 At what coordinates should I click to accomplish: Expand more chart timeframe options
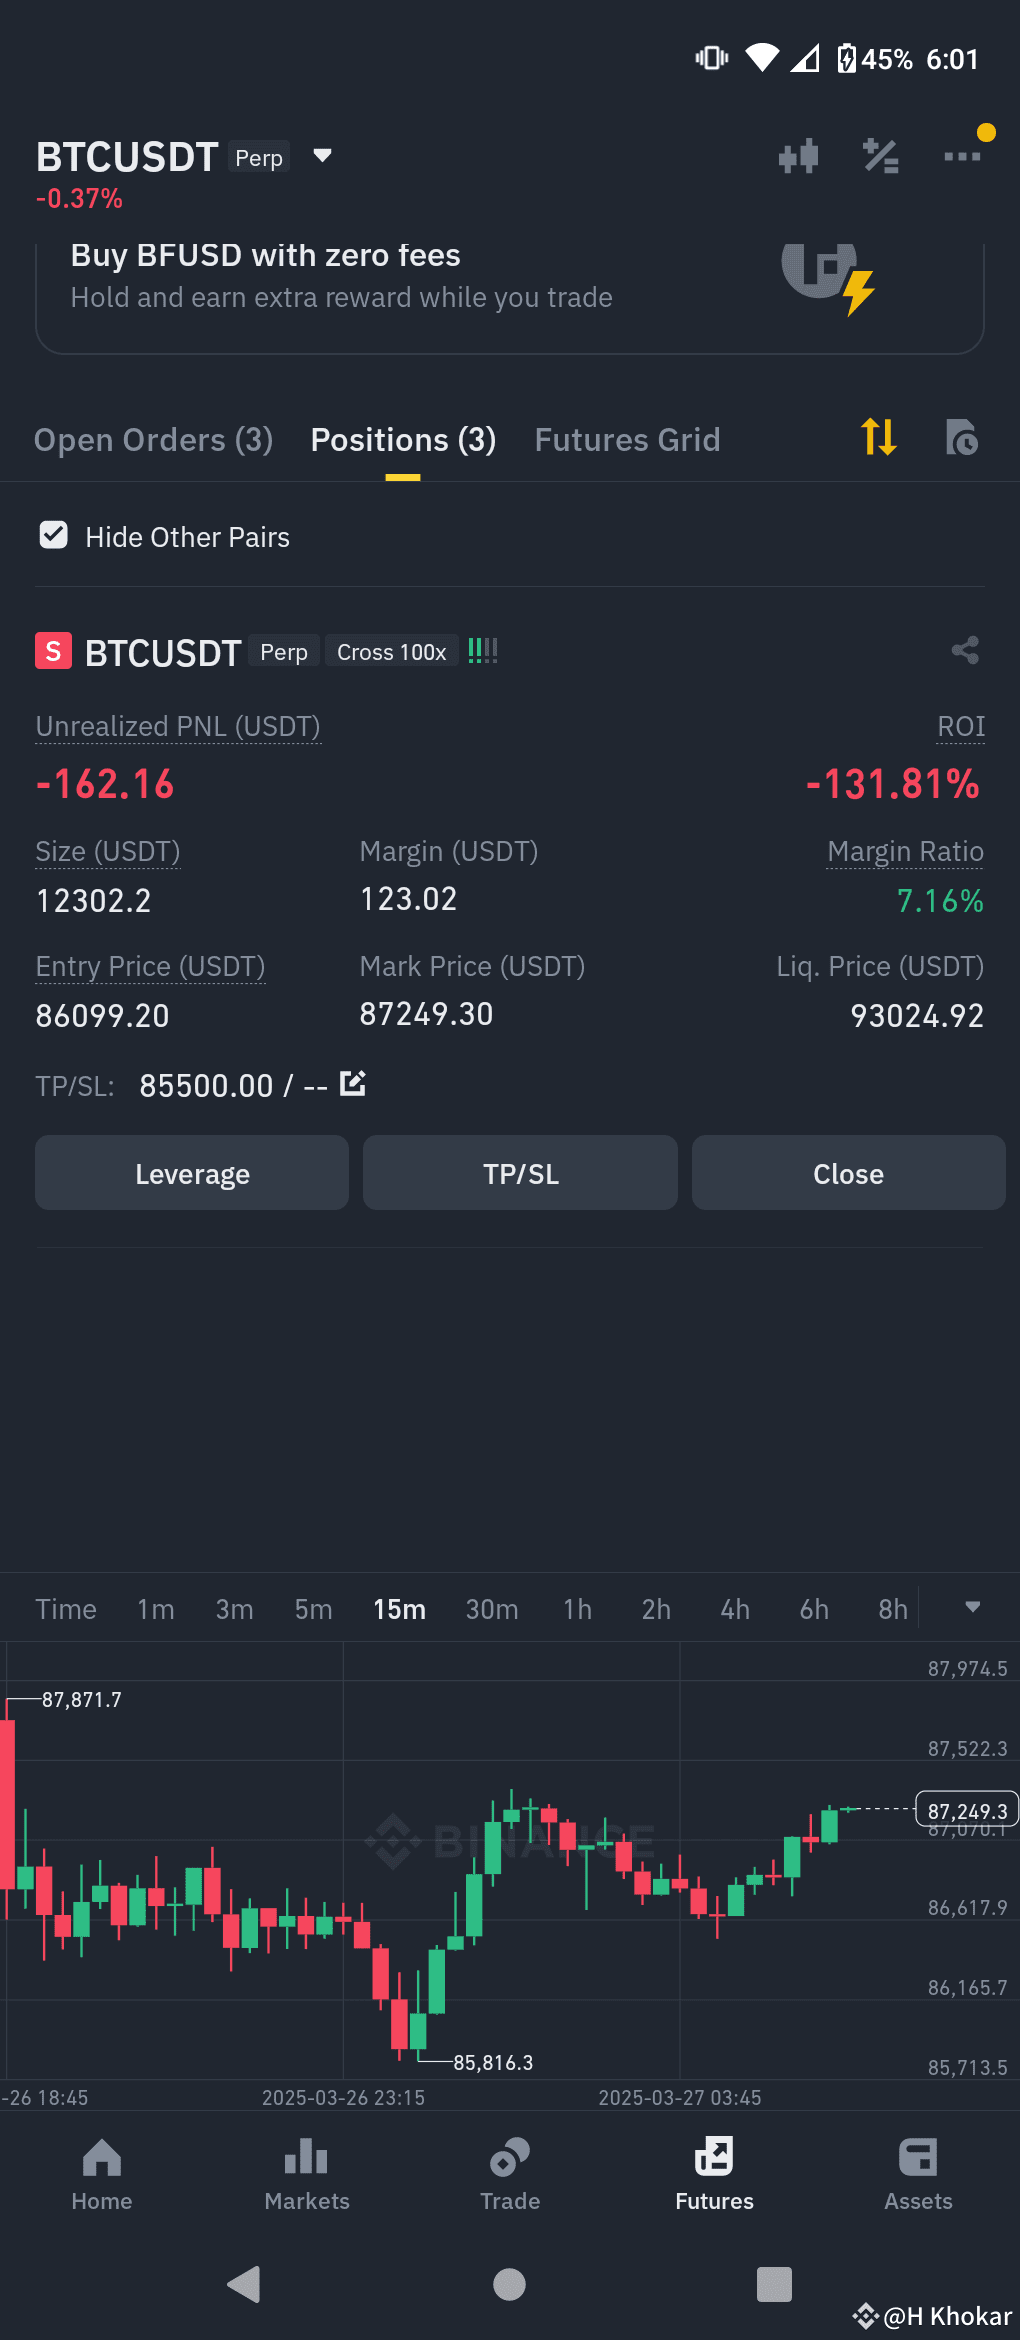(972, 1608)
